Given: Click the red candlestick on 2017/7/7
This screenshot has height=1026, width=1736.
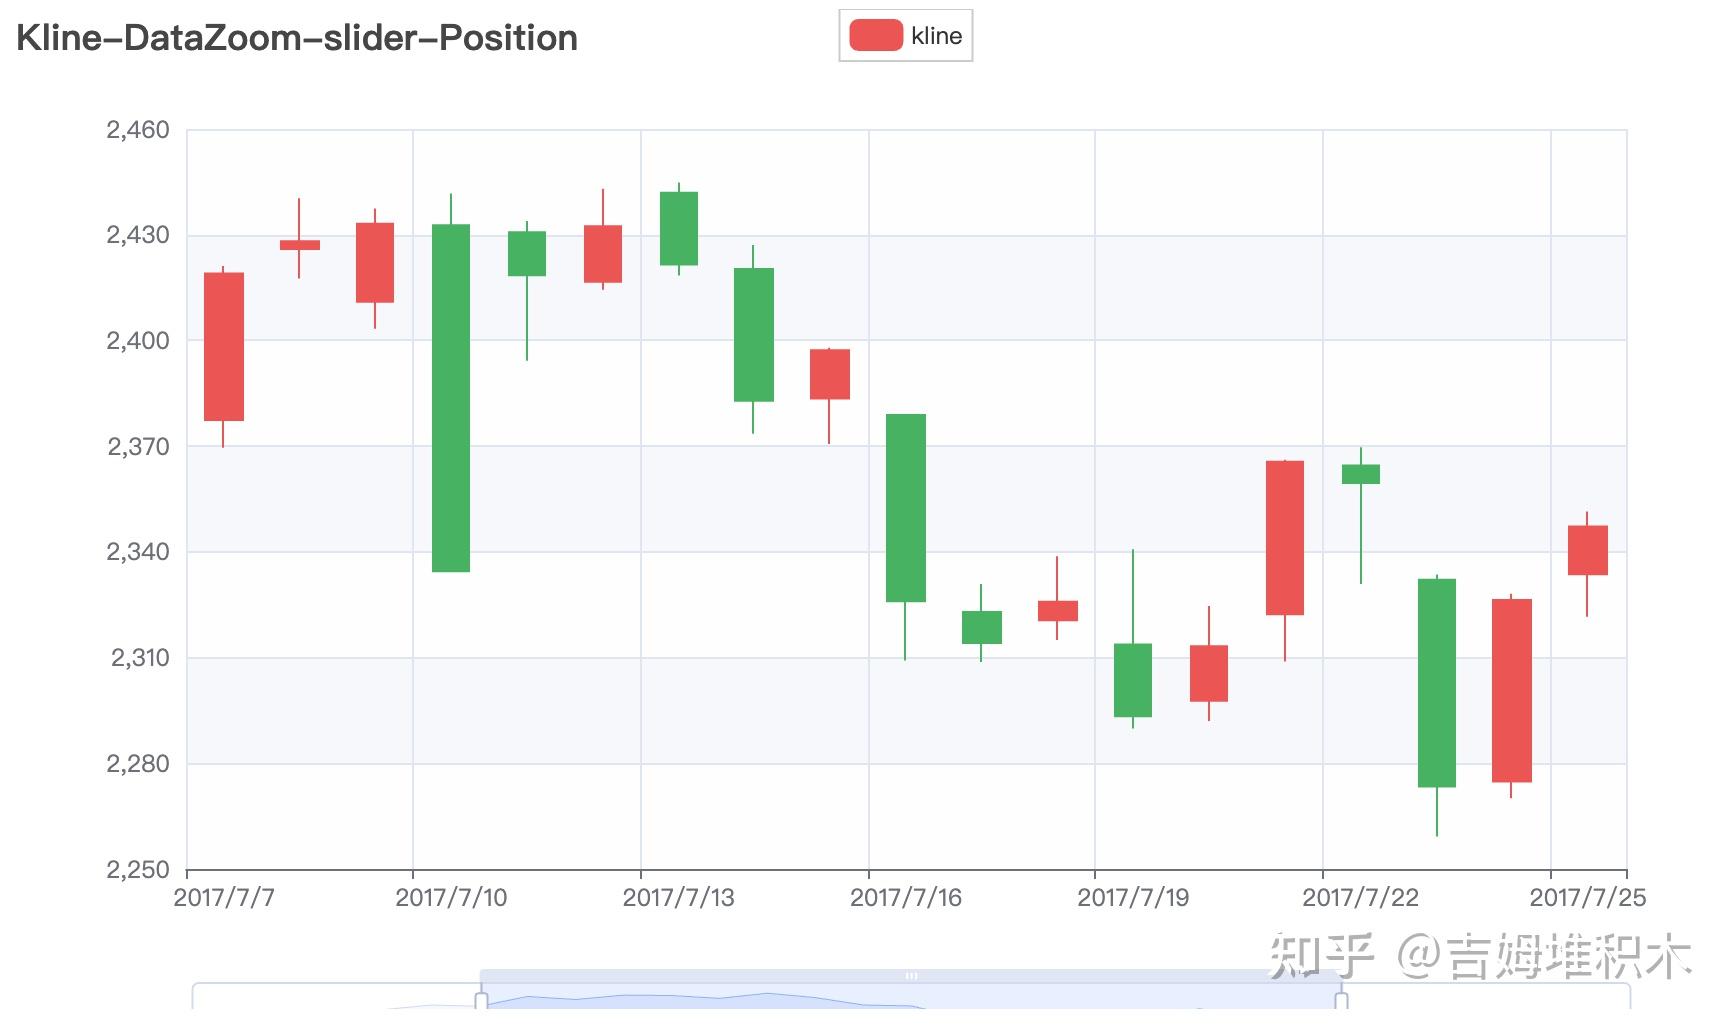Looking at the screenshot, I should point(223,345).
